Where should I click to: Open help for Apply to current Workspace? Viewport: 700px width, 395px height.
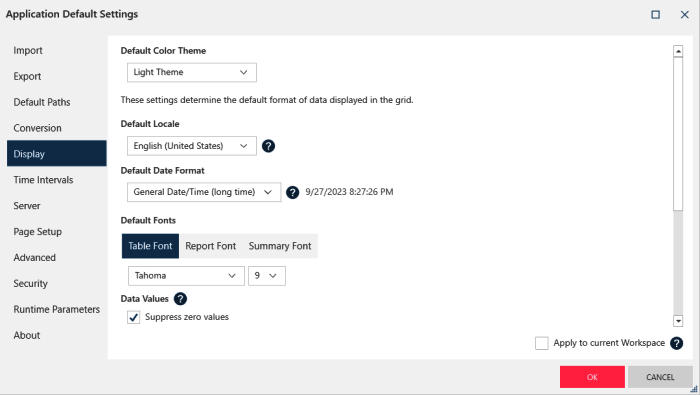tap(676, 343)
